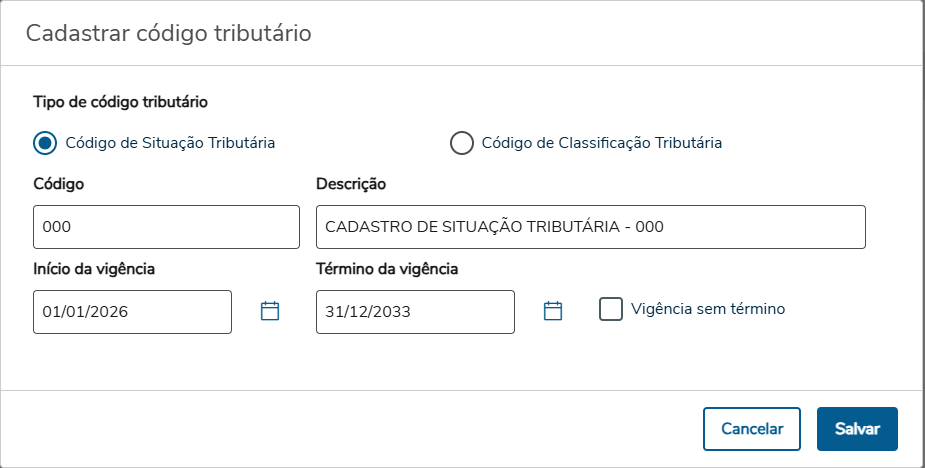Image resolution: width=925 pixels, height=468 pixels.
Task: Save the form with the Salvar button
Action: pyautogui.click(x=857, y=429)
